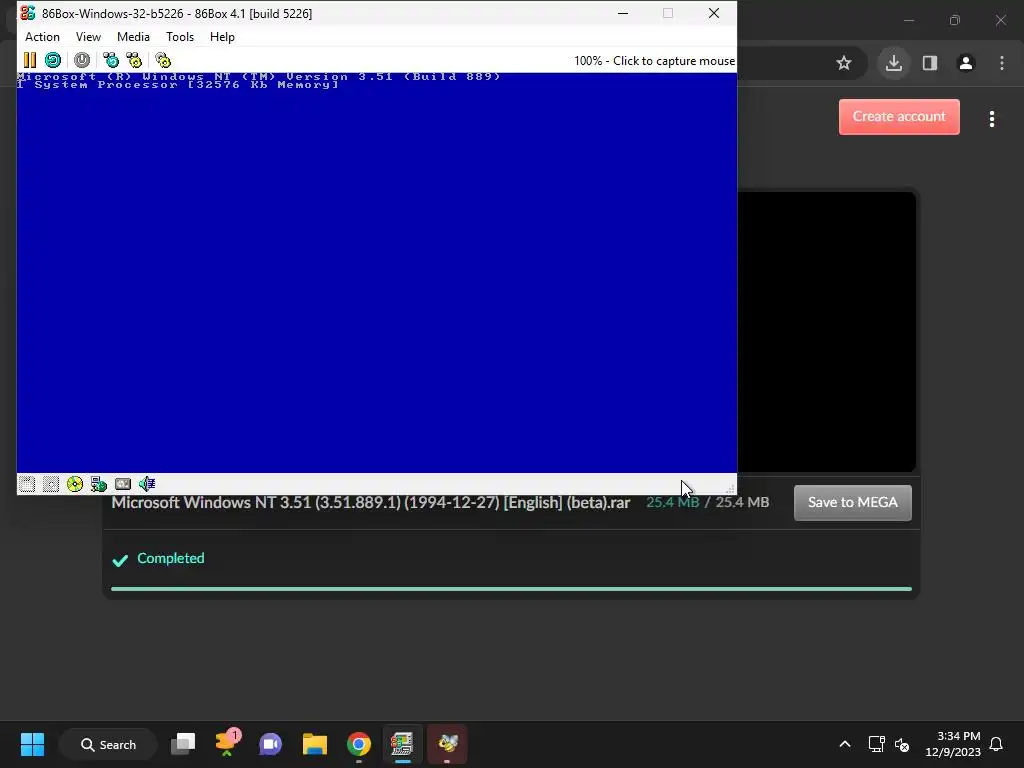Click the hard reset toolbar icon
Screen dimensions: 1024x768
[x=53, y=61]
